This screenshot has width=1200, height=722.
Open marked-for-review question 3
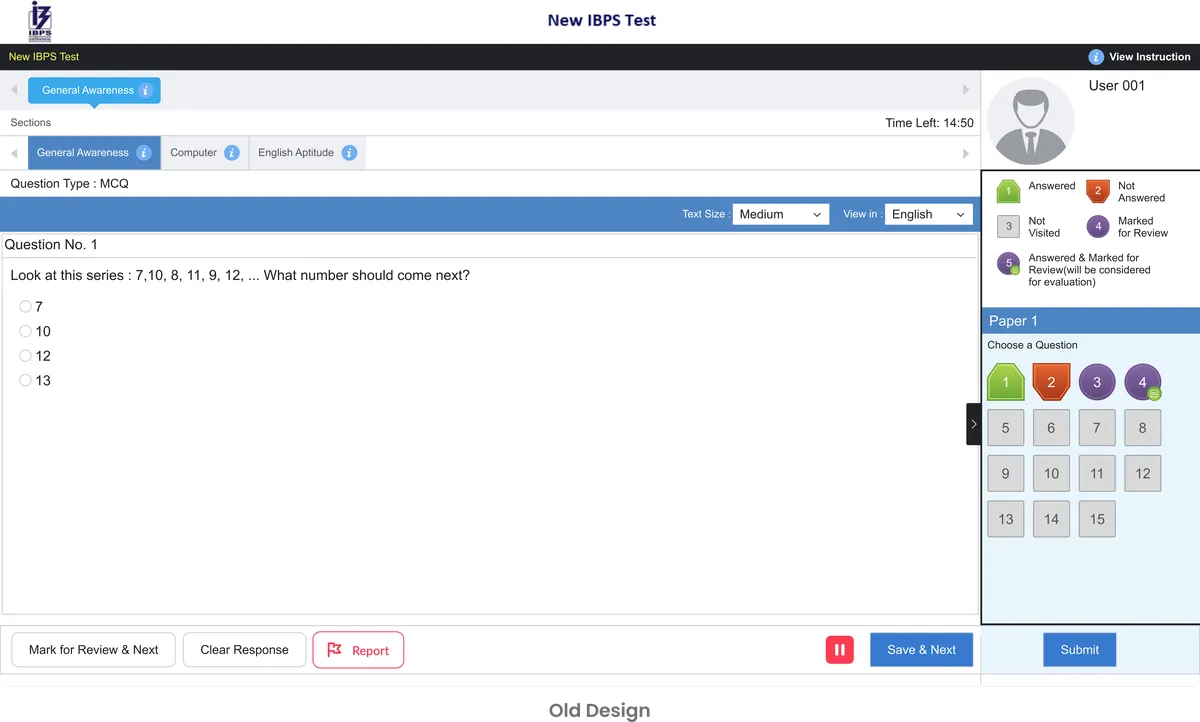tap(1097, 382)
